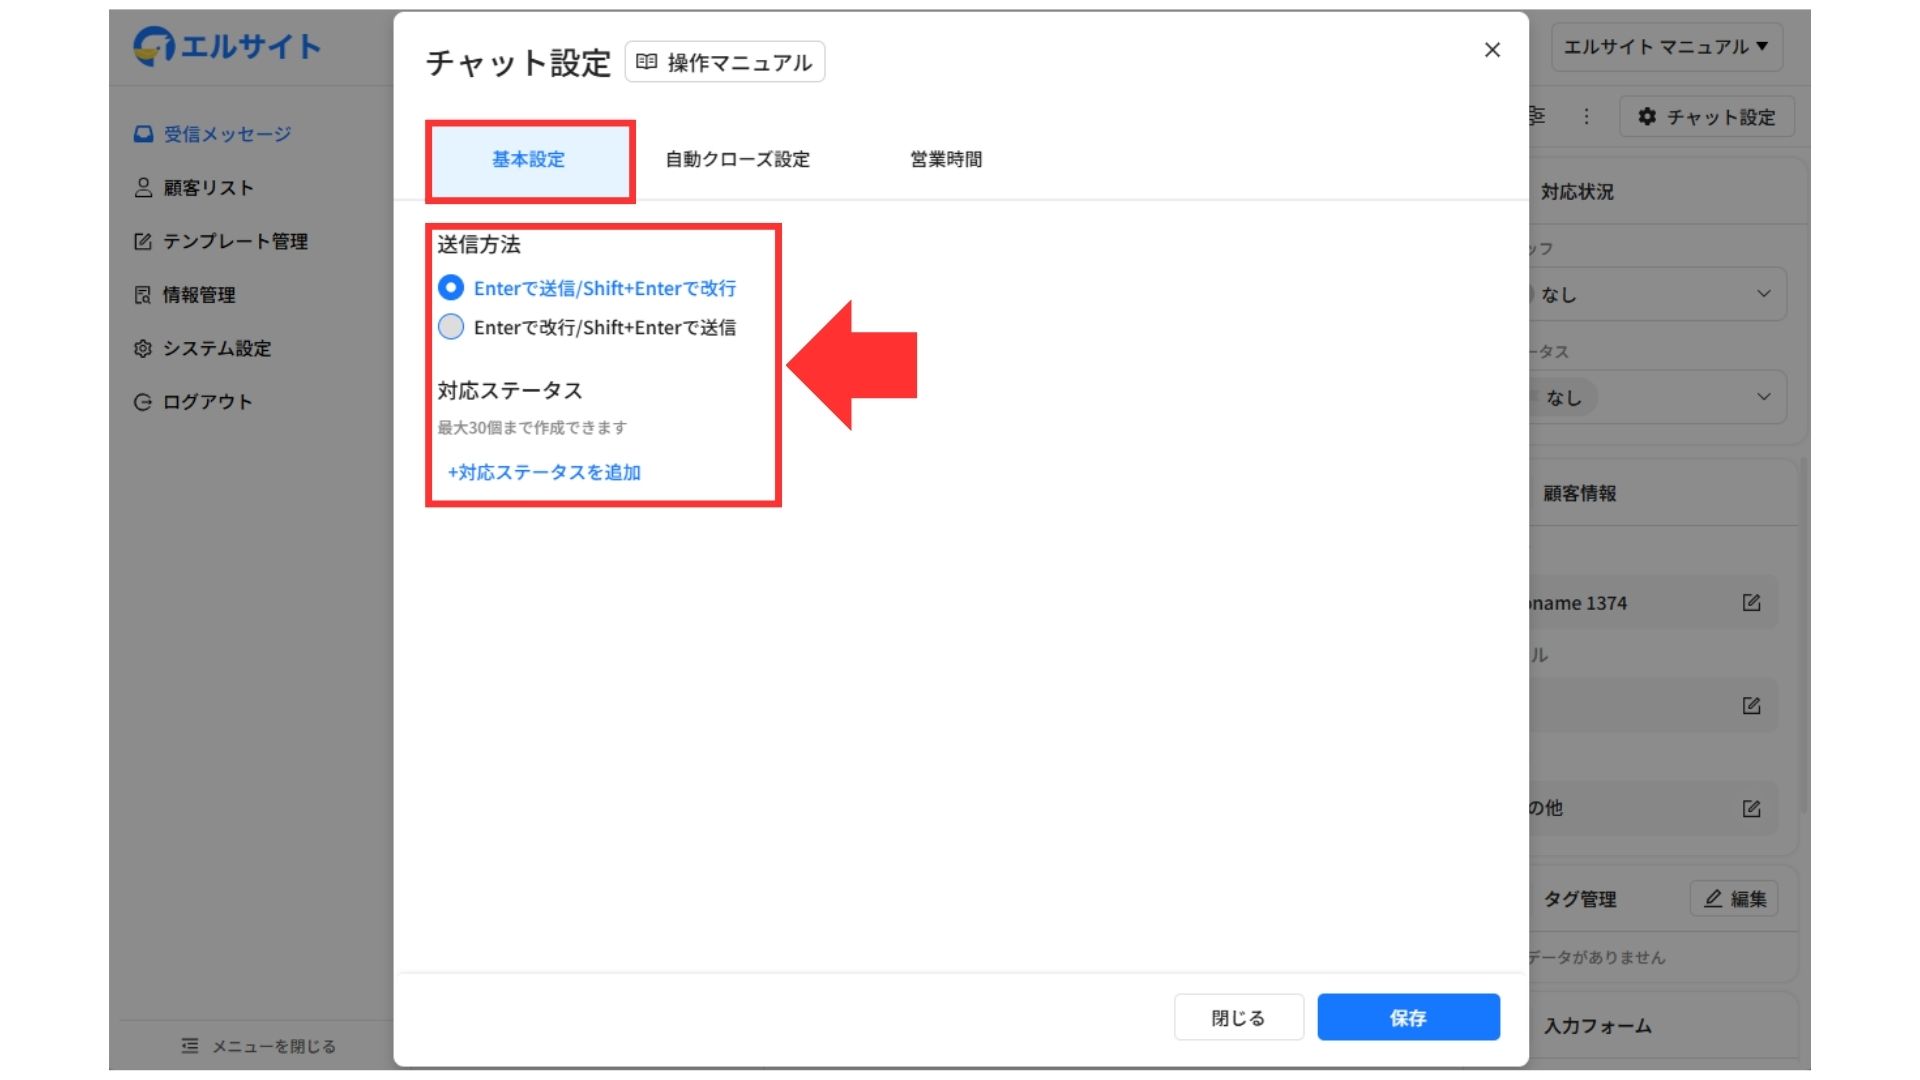The height and width of the screenshot is (1080, 1920).
Task: Switch to 自動クローズ設定 tab
Action: pyautogui.click(x=737, y=160)
